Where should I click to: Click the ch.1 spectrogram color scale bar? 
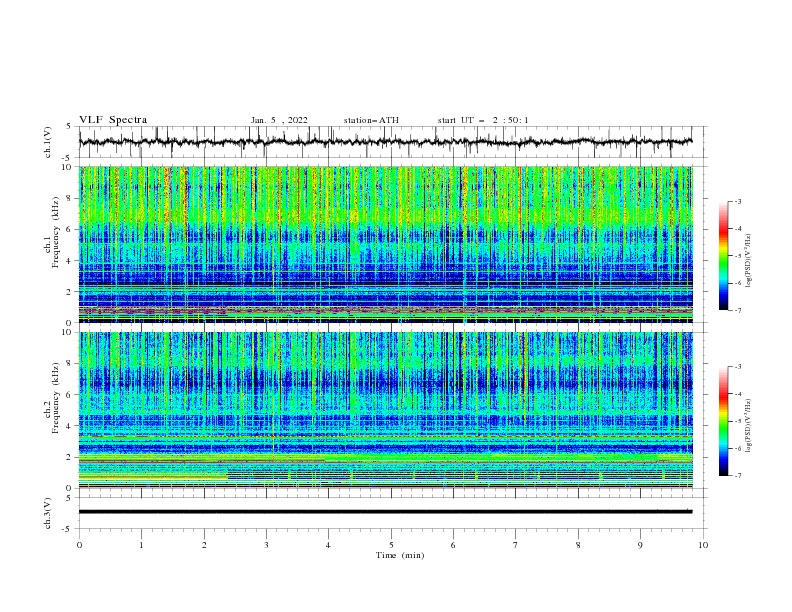[x=723, y=255]
